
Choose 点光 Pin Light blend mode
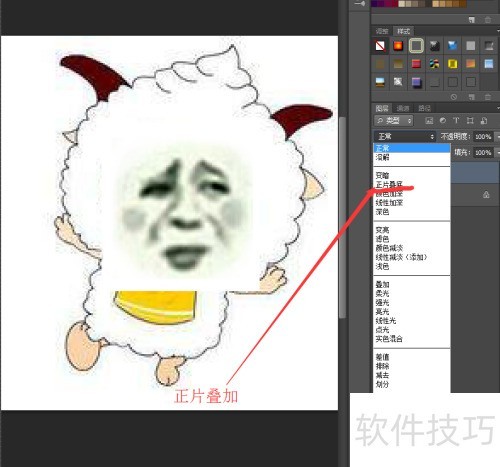coord(382,330)
